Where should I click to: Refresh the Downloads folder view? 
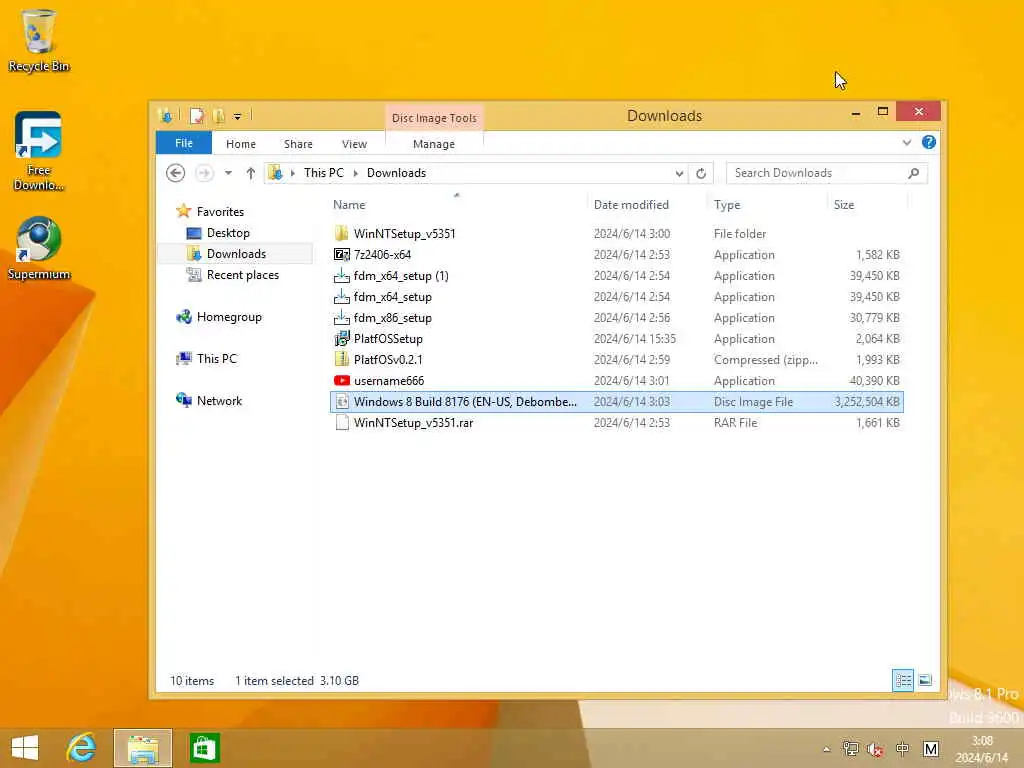pyautogui.click(x=701, y=173)
